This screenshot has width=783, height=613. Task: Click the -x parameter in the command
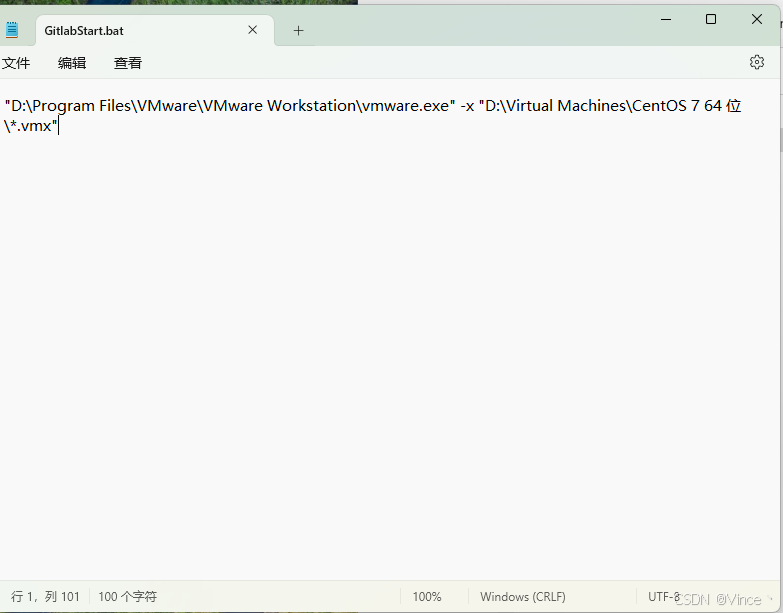(x=467, y=106)
